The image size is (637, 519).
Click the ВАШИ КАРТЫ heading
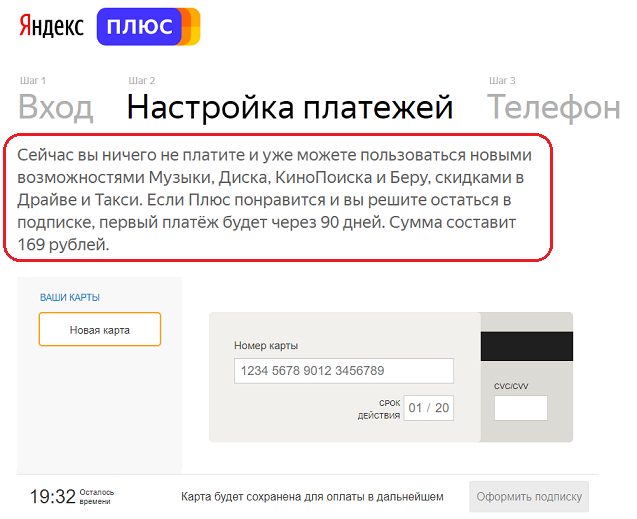[x=70, y=297]
